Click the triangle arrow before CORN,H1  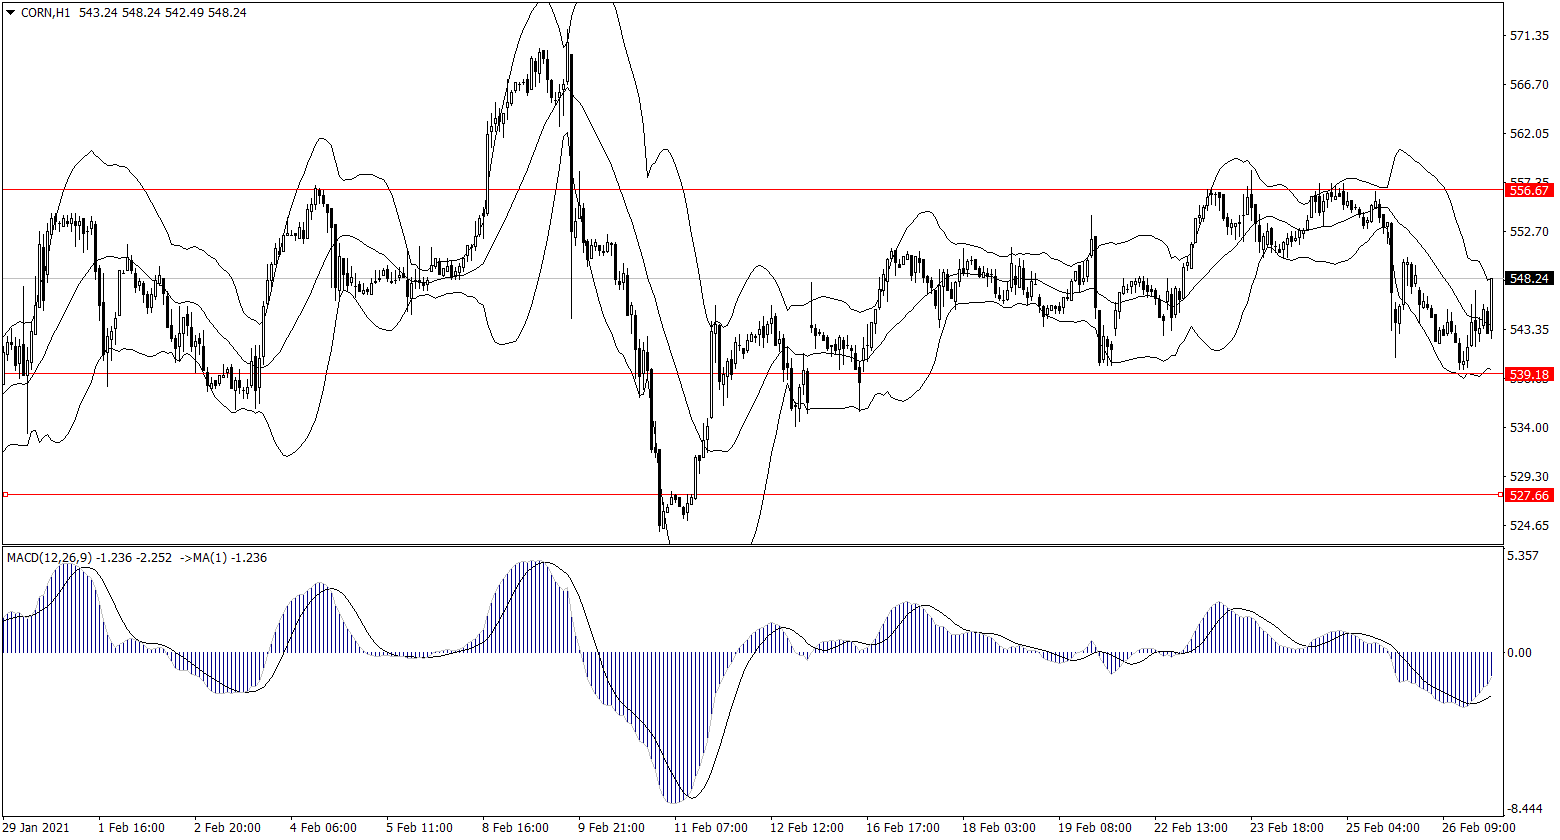tap(10, 13)
